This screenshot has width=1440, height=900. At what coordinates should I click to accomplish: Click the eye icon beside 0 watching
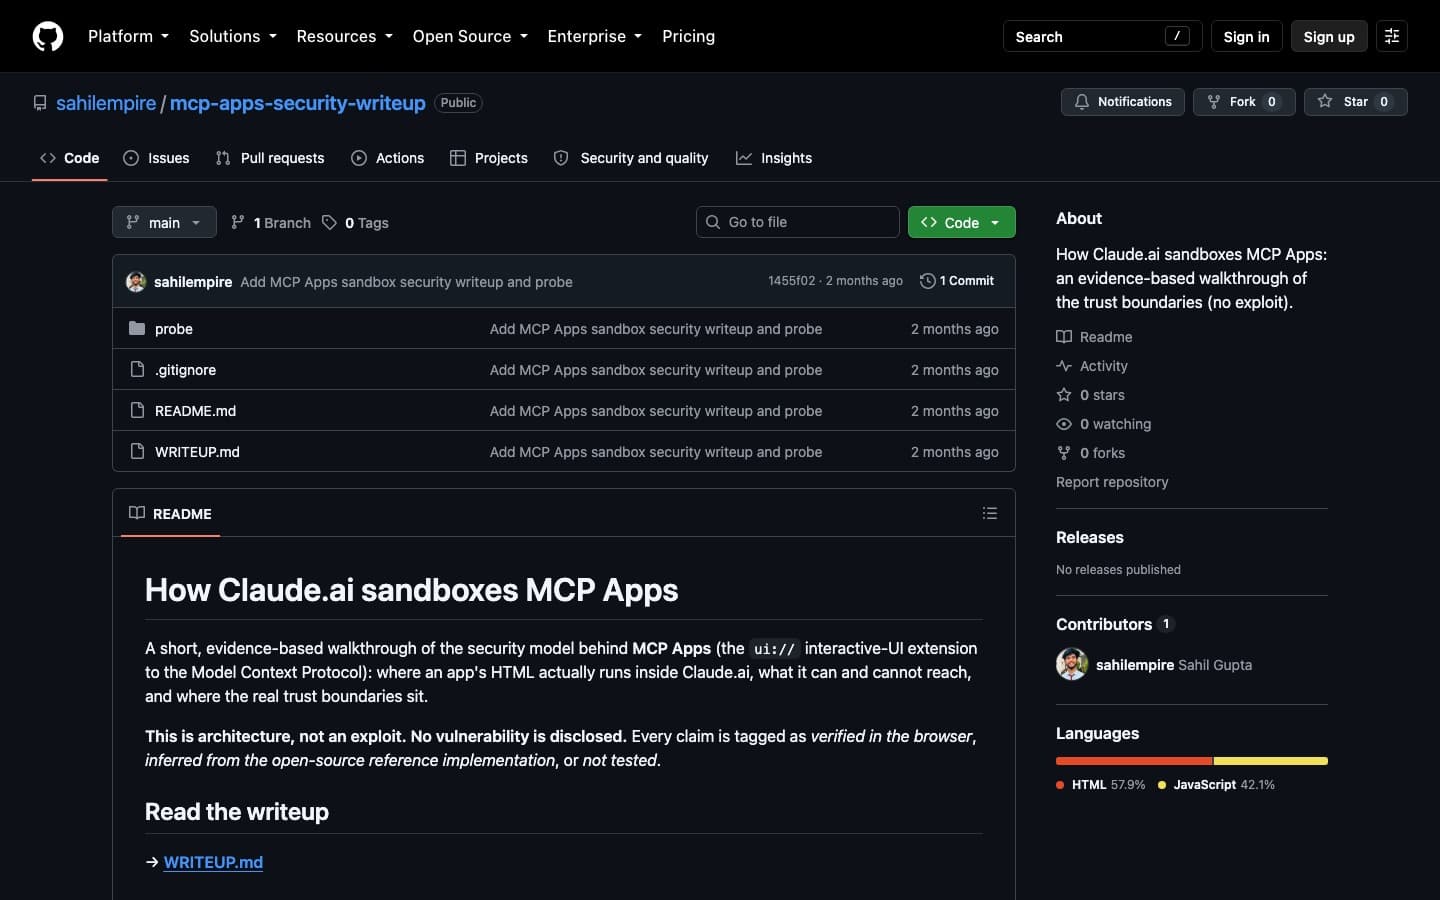[x=1064, y=424]
